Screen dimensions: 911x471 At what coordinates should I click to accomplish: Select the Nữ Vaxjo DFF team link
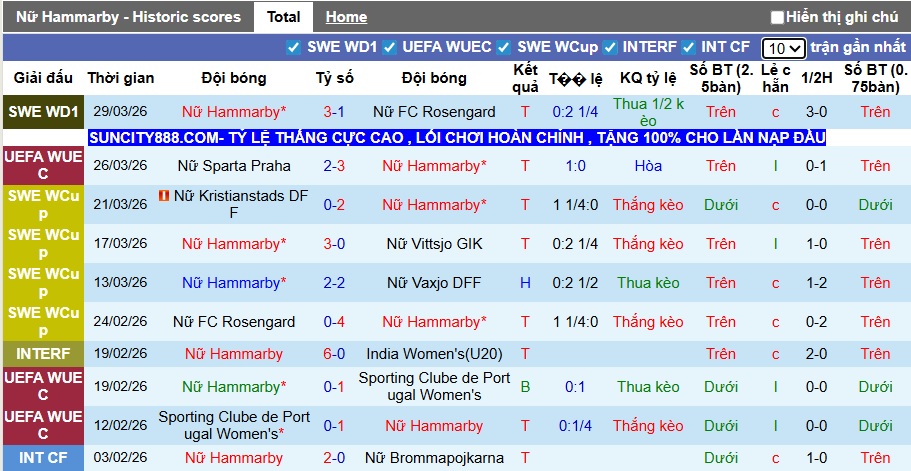pos(434,283)
